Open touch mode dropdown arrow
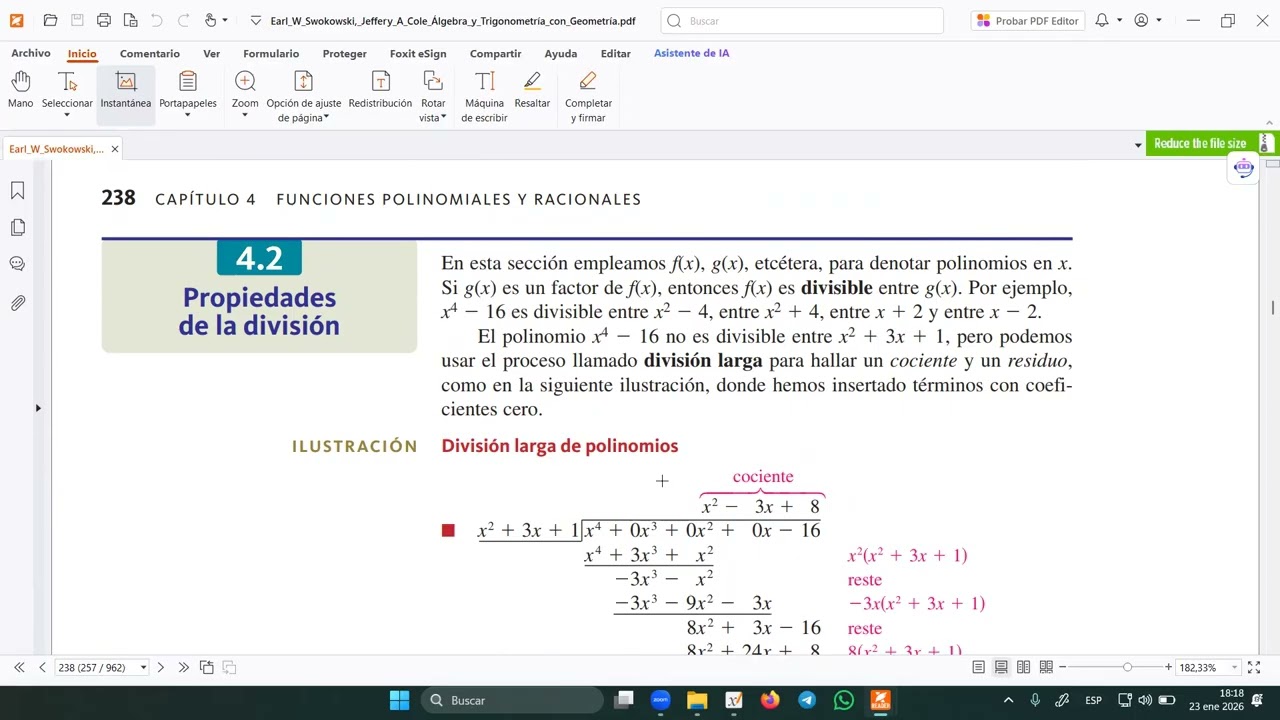 tap(225, 20)
